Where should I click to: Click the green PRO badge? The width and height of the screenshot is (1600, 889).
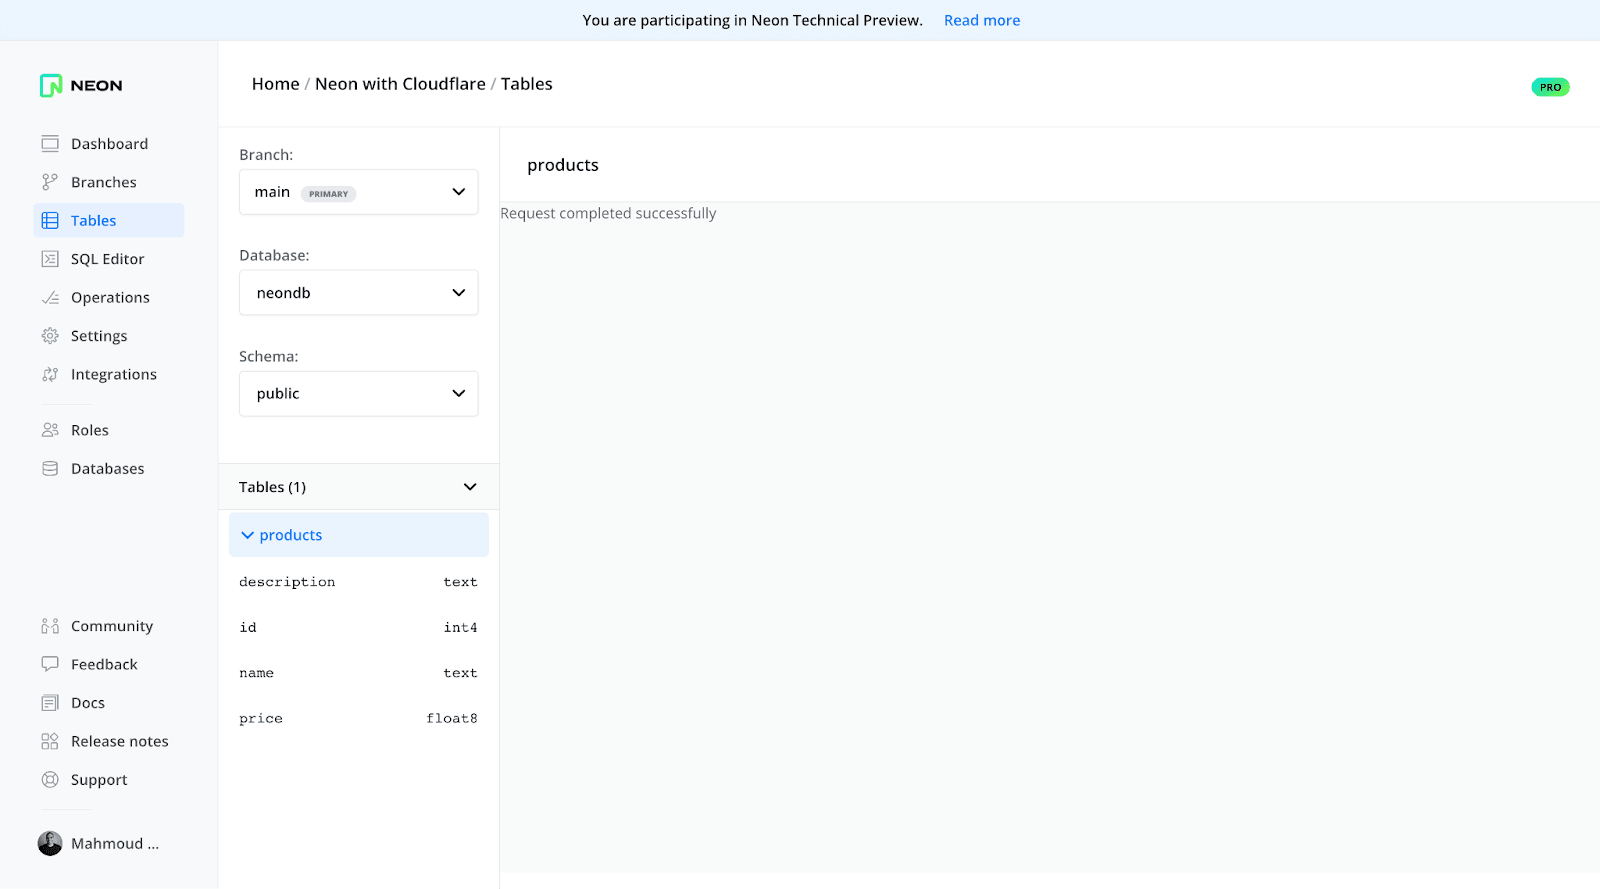tap(1550, 88)
